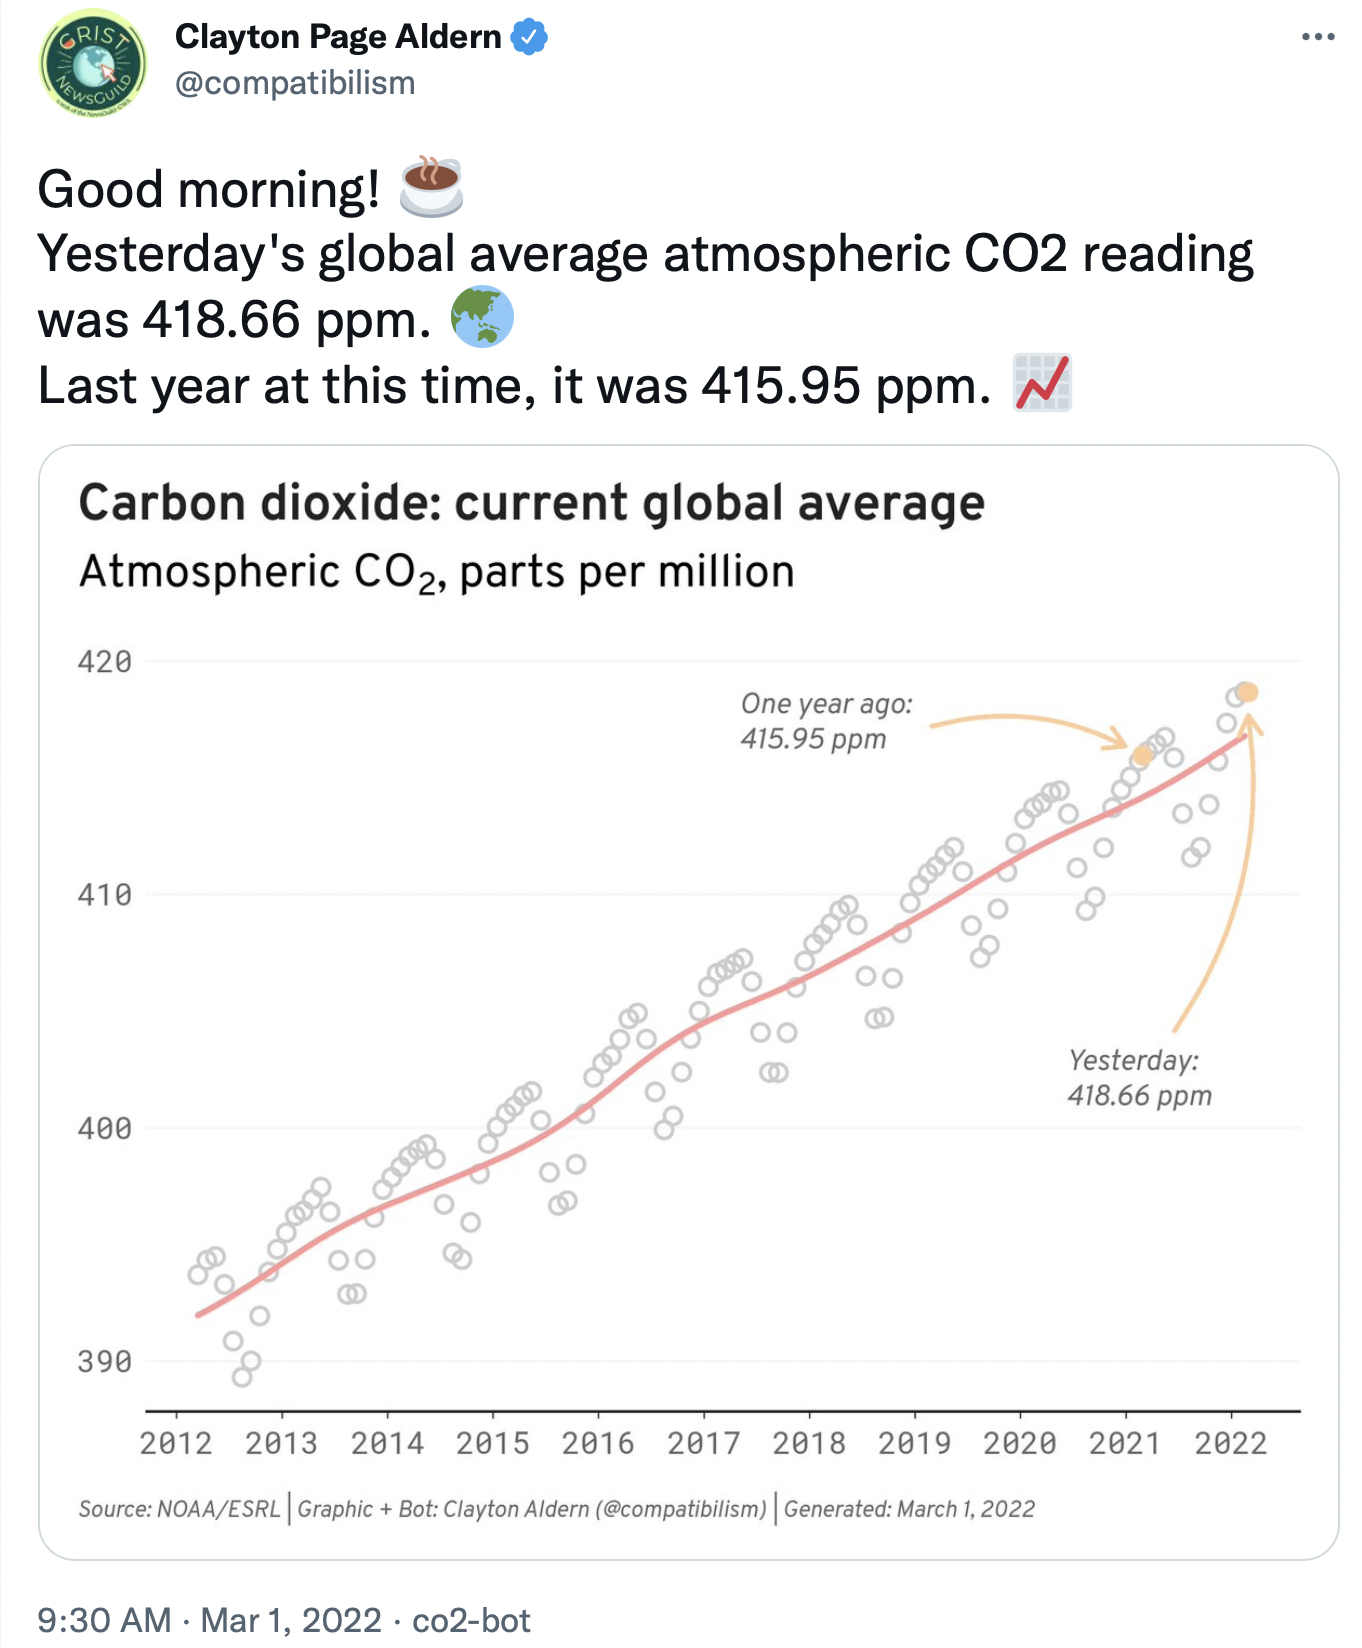Click the 2022 x-axis label

click(x=1230, y=1443)
